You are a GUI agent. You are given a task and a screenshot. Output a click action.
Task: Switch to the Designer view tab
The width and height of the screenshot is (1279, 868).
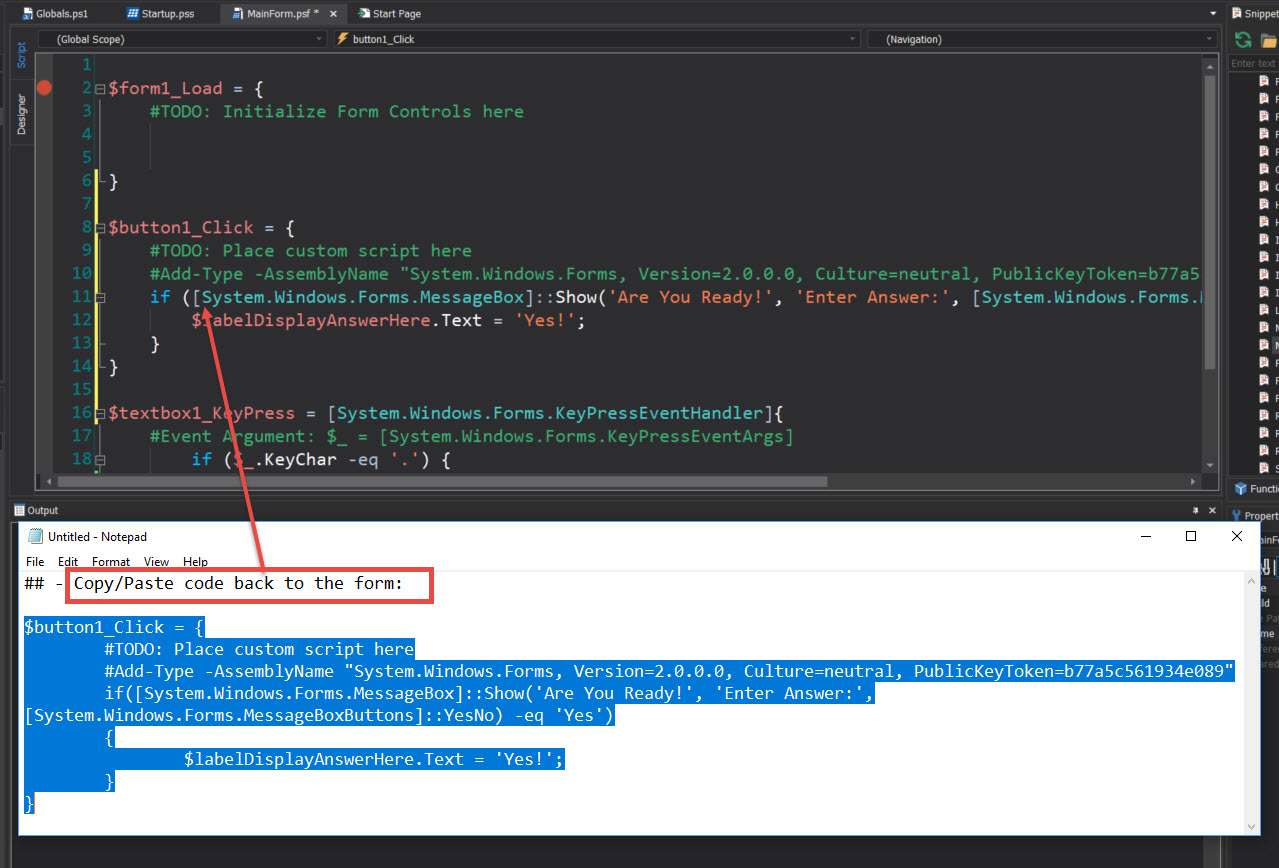21,114
